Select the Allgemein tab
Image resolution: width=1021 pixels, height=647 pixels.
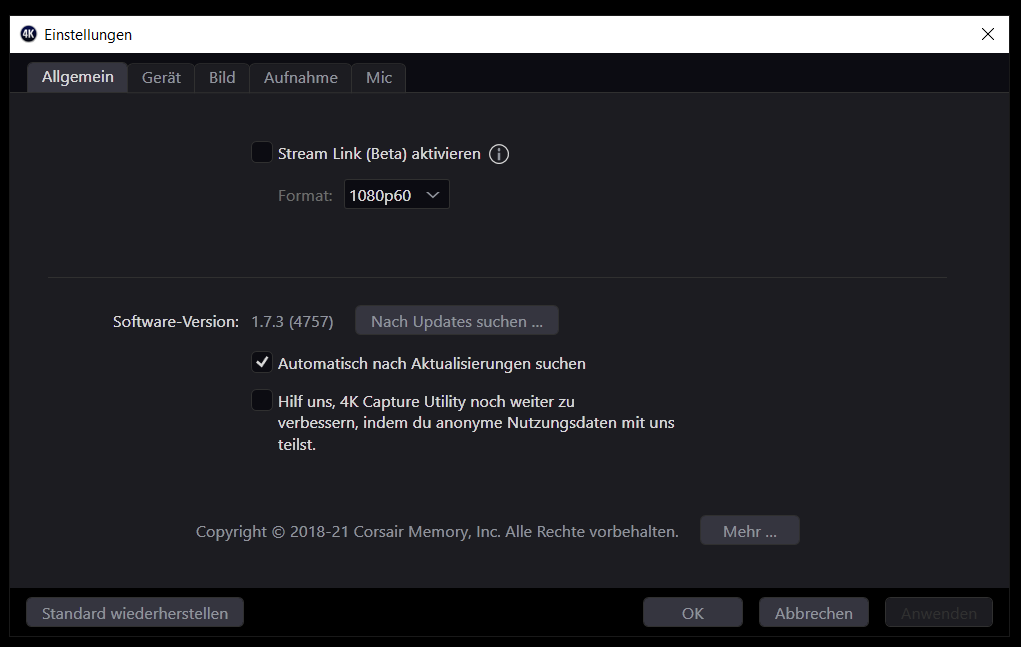click(78, 78)
